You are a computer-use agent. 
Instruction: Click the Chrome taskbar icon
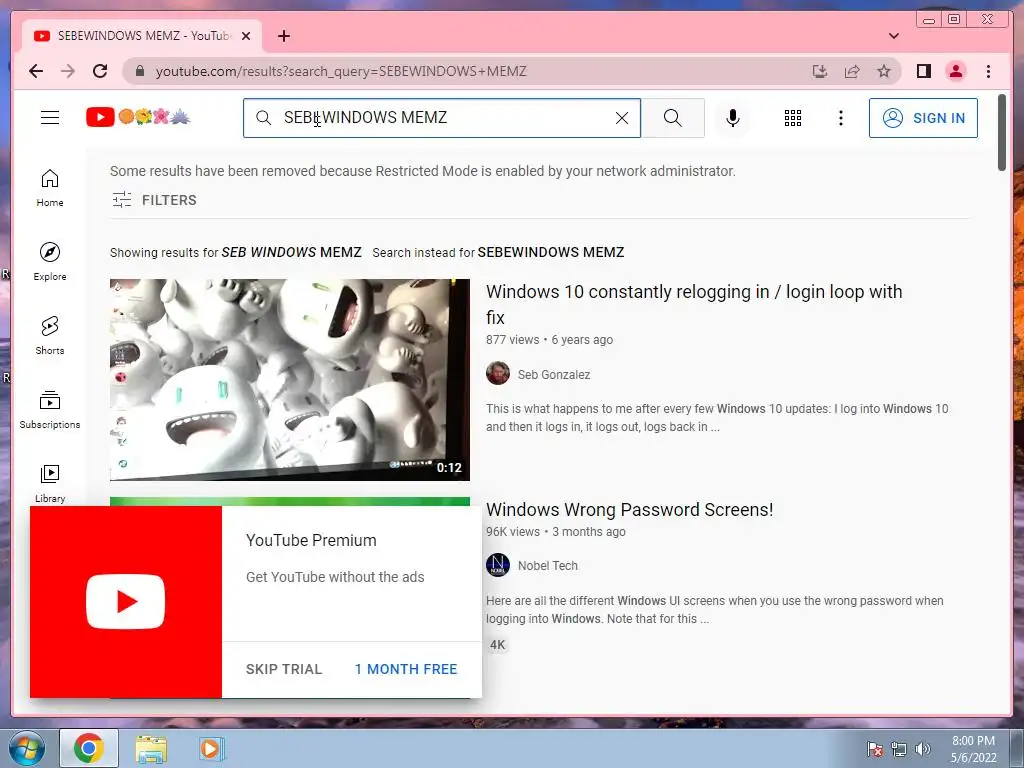point(89,748)
